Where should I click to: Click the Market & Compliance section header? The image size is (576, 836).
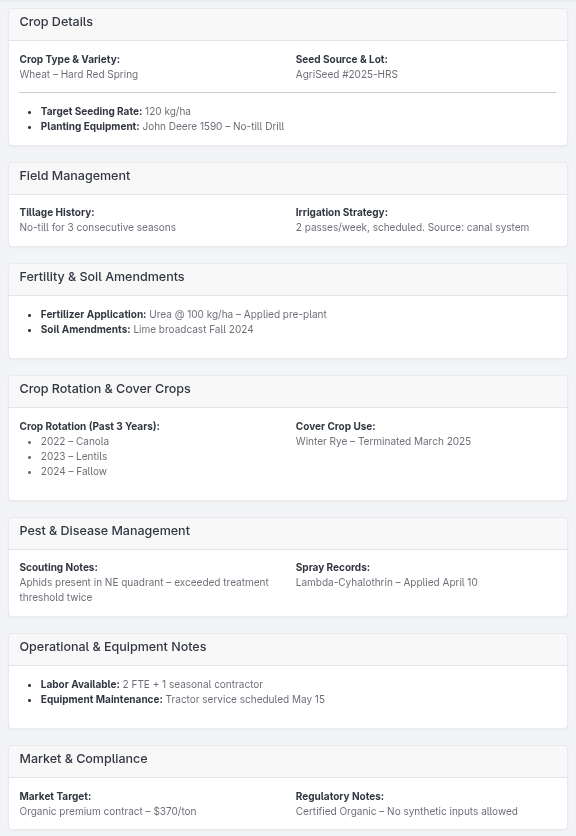click(83, 759)
